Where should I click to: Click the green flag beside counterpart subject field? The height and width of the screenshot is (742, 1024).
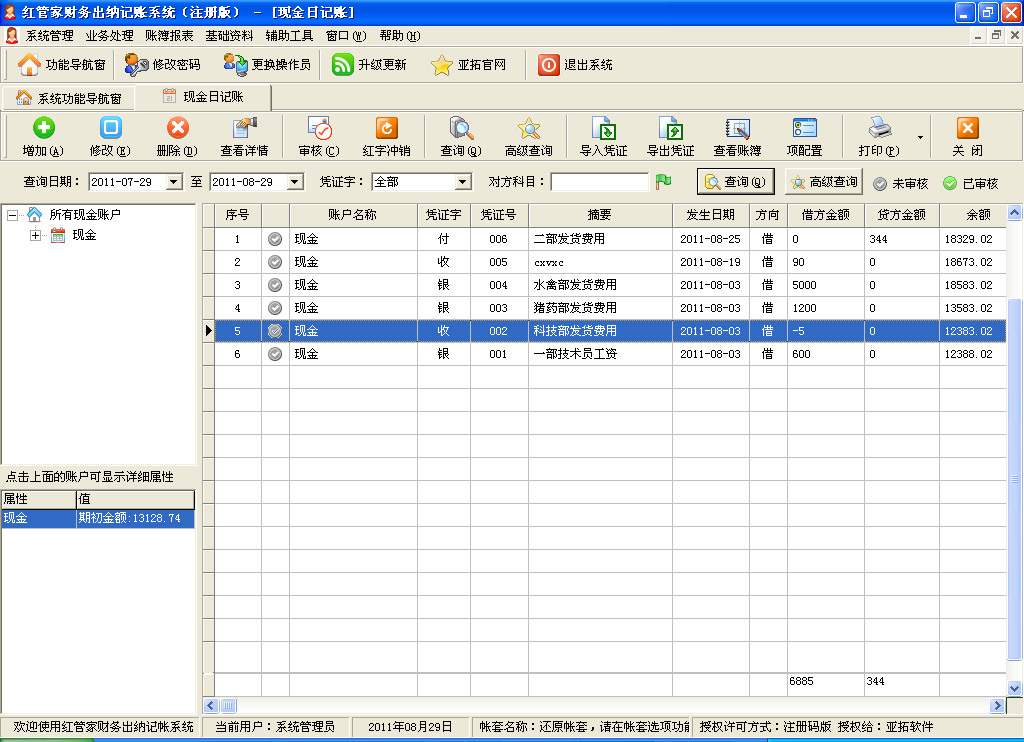[x=663, y=182]
